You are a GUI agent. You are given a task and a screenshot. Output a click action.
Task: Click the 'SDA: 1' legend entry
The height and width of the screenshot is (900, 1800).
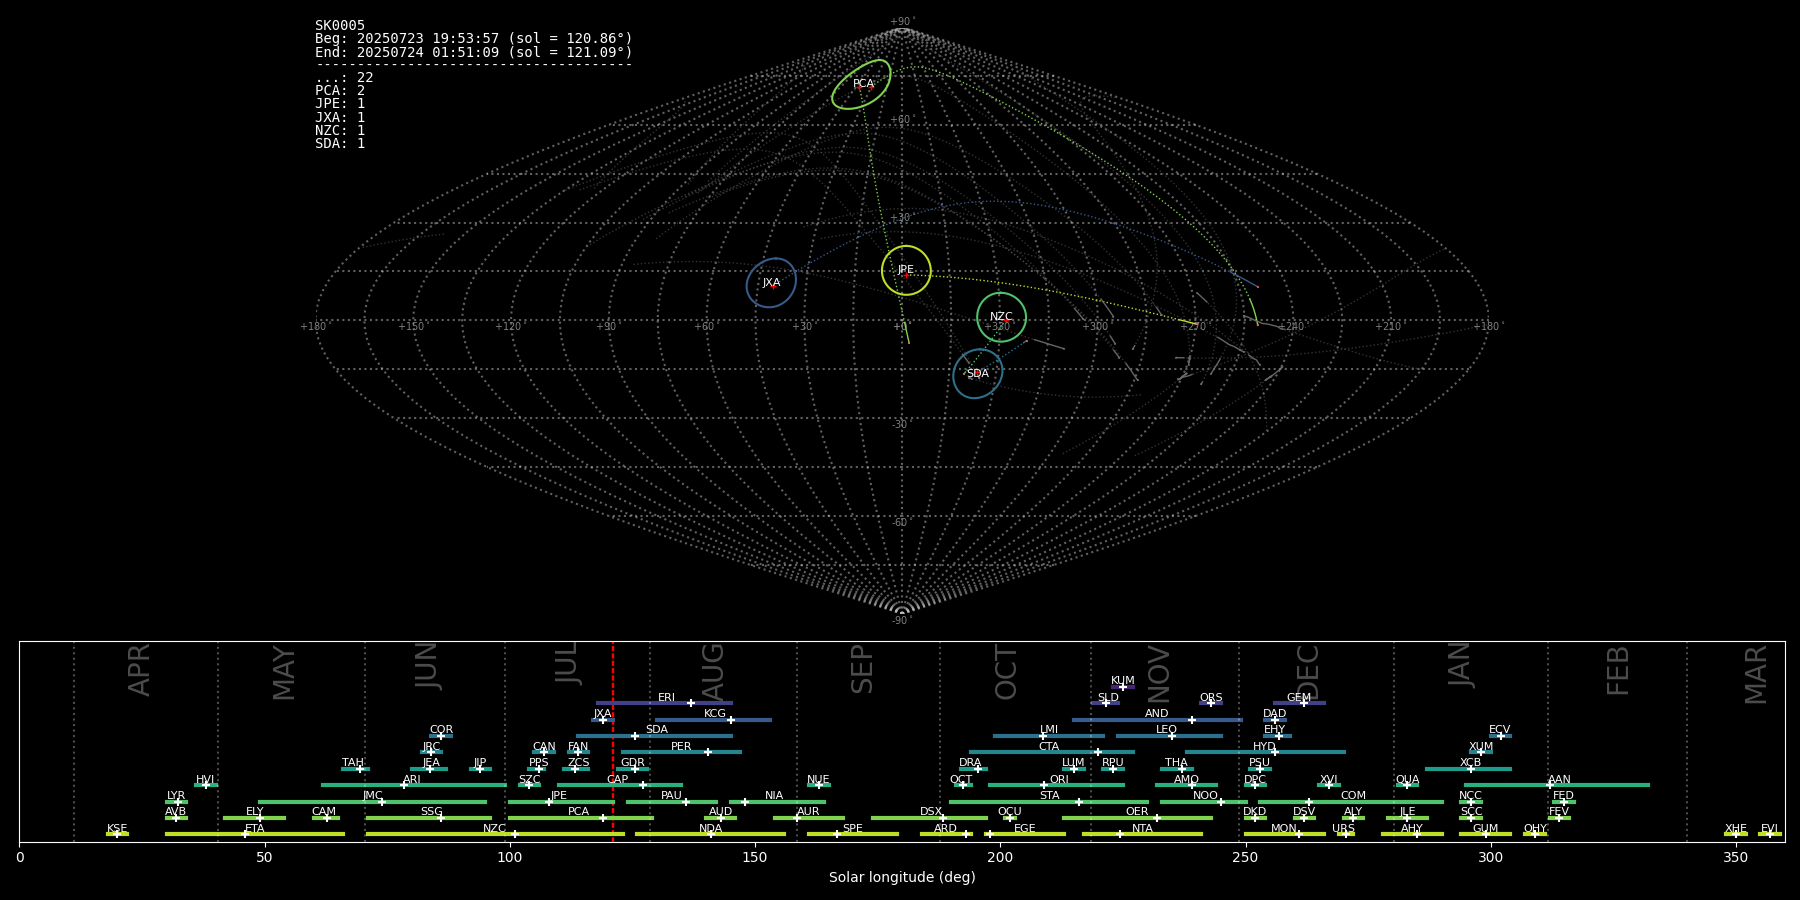pos(340,144)
